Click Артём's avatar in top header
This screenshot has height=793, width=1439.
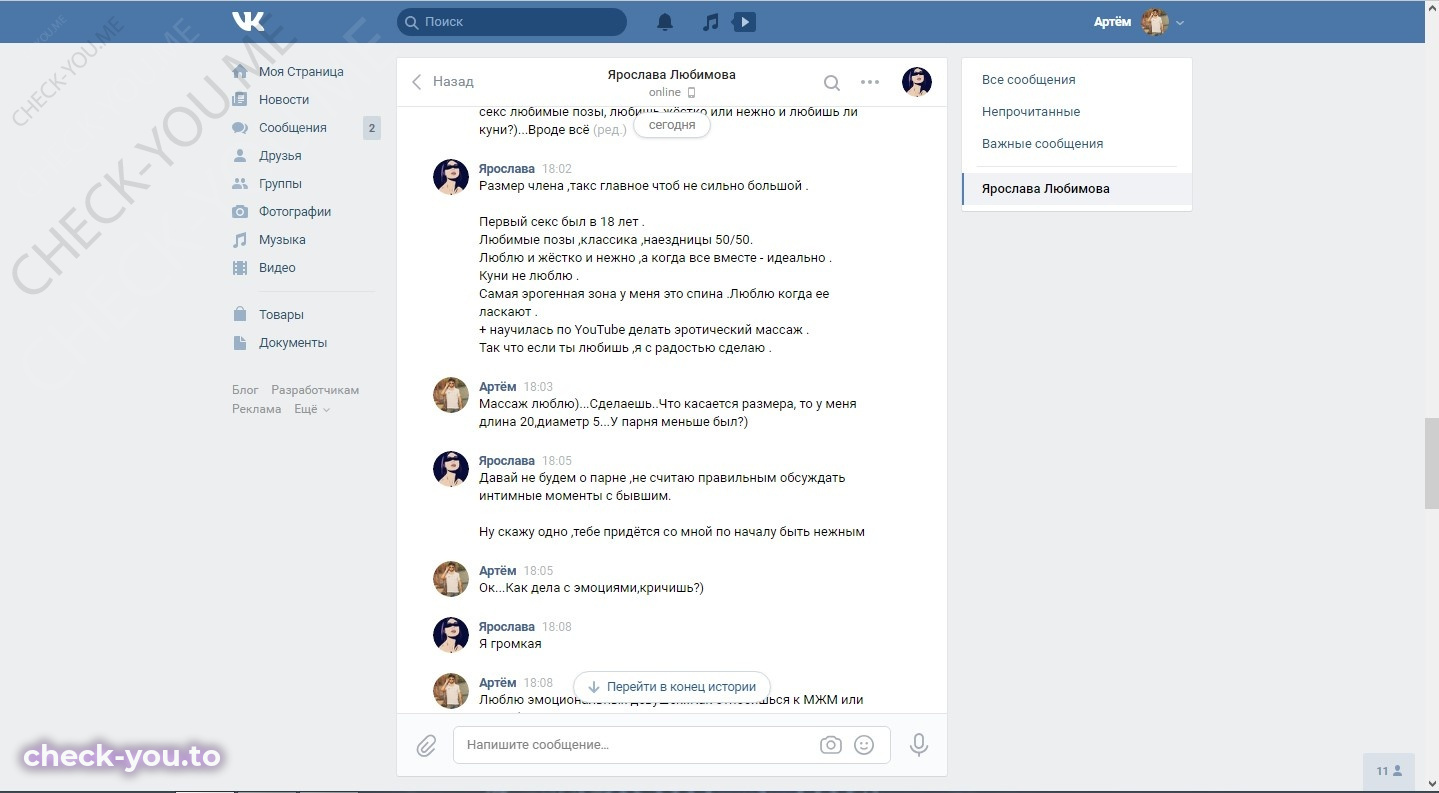point(1155,22)
